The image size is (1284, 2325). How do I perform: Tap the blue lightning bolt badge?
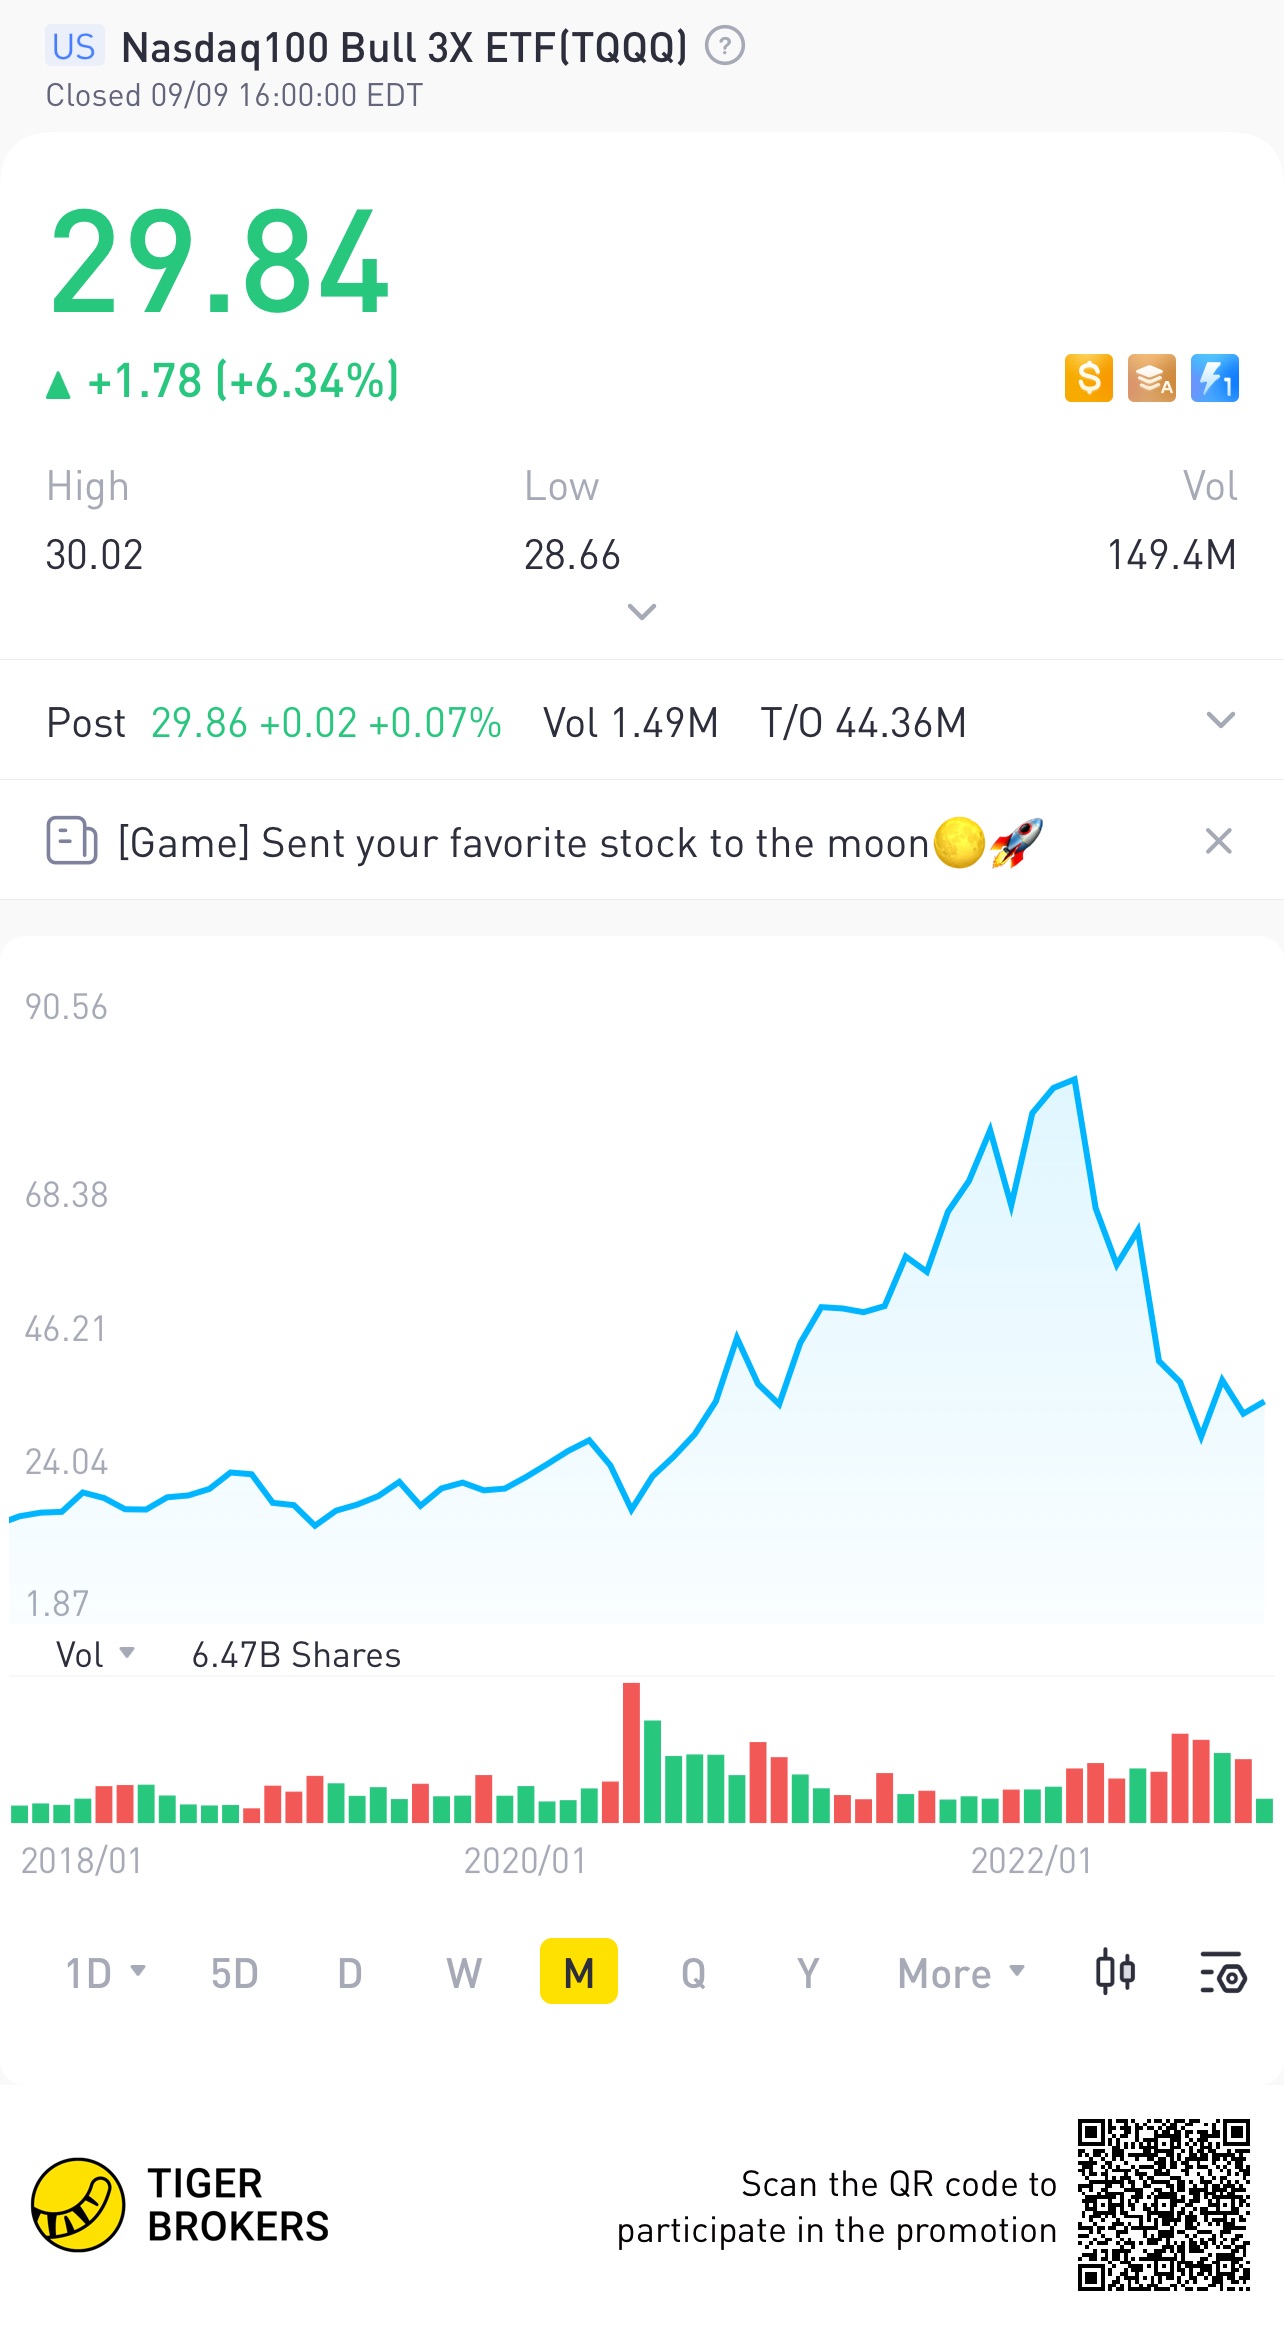click(1215, 379)
